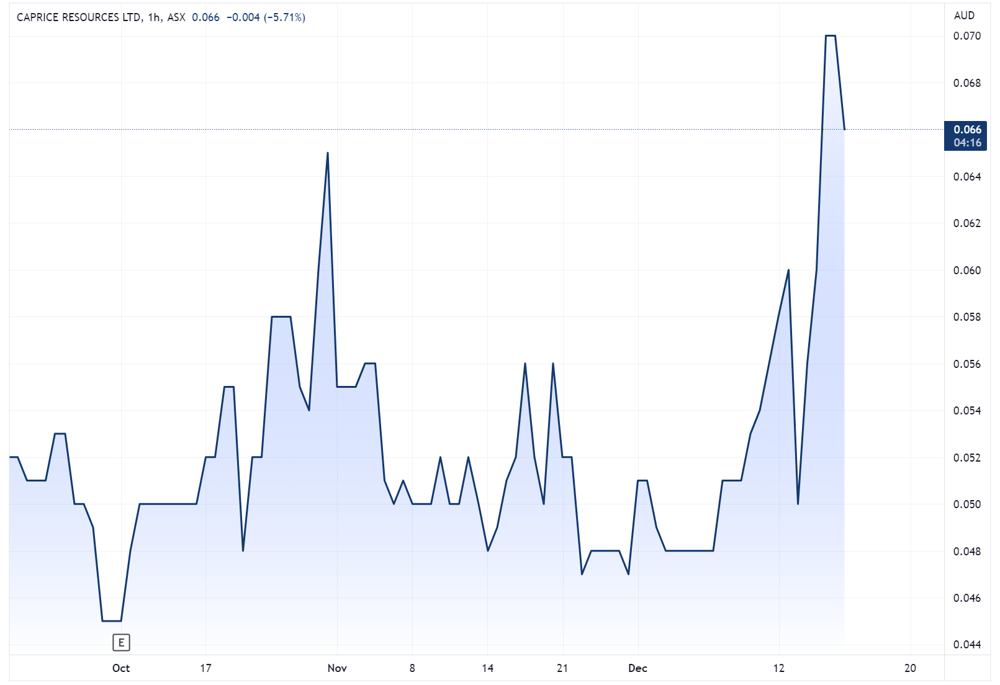This screenshot has height=685, width=1000.
Task: Click the 0.052 price axis label
Action: coord(967,458)
